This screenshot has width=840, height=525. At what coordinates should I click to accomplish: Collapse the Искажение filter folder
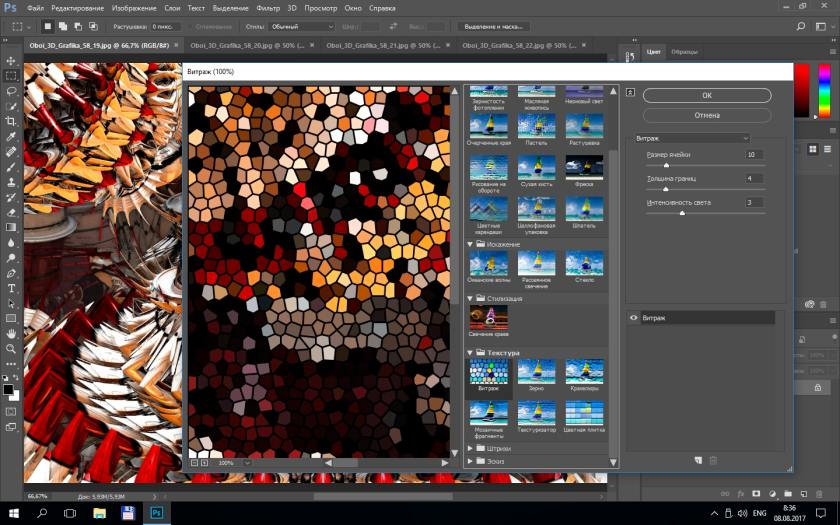point(470,244)
